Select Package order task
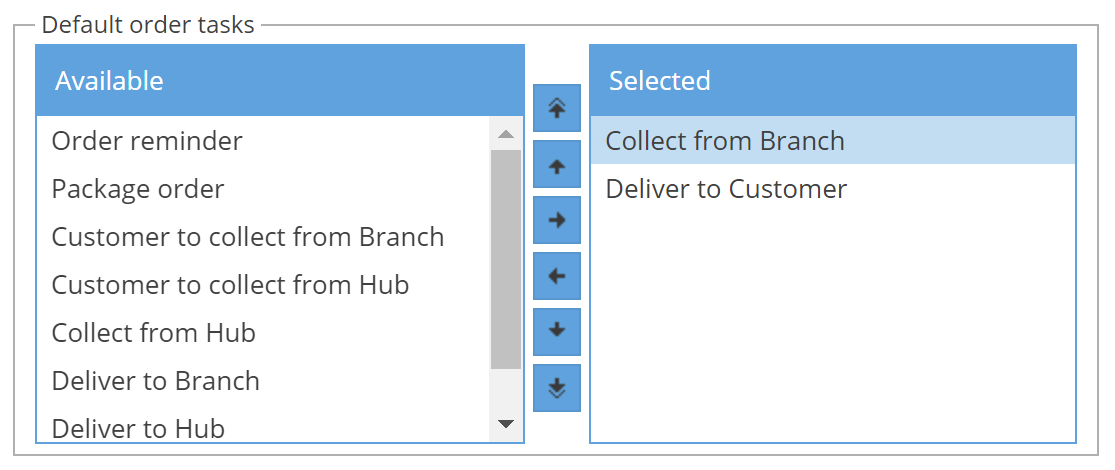 tap(138, 189)
